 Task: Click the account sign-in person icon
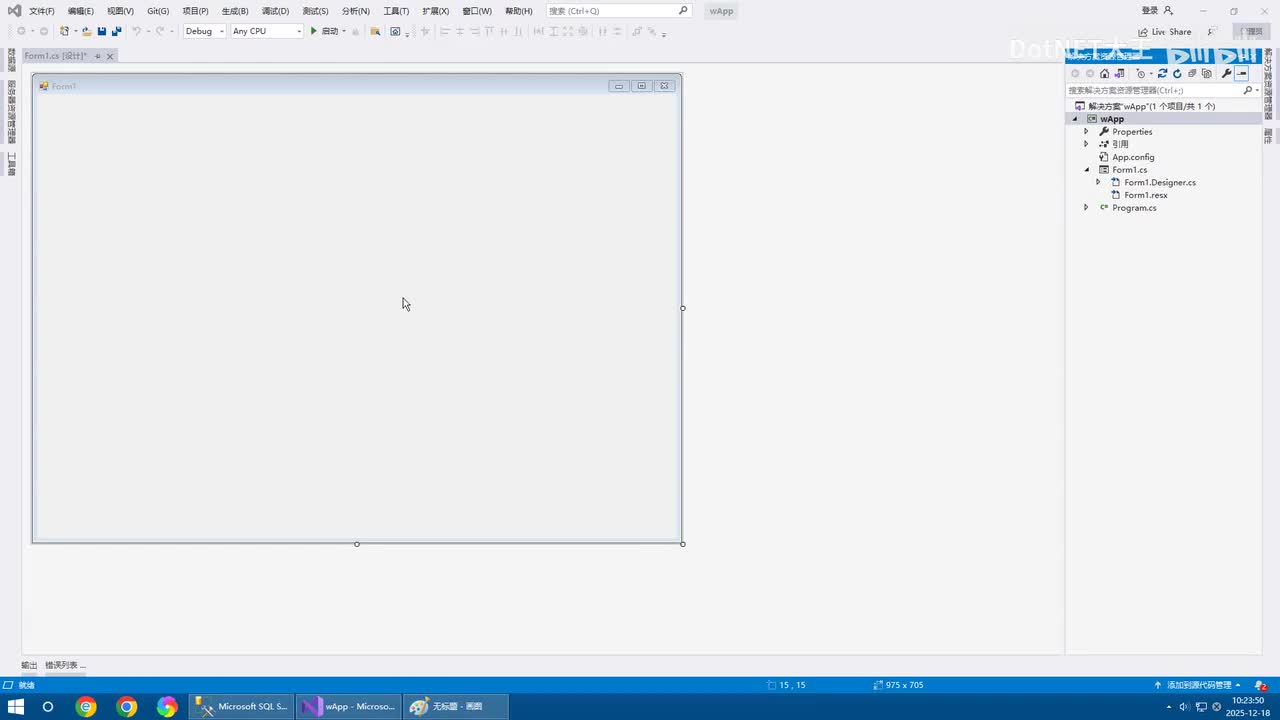(1168, 11)
